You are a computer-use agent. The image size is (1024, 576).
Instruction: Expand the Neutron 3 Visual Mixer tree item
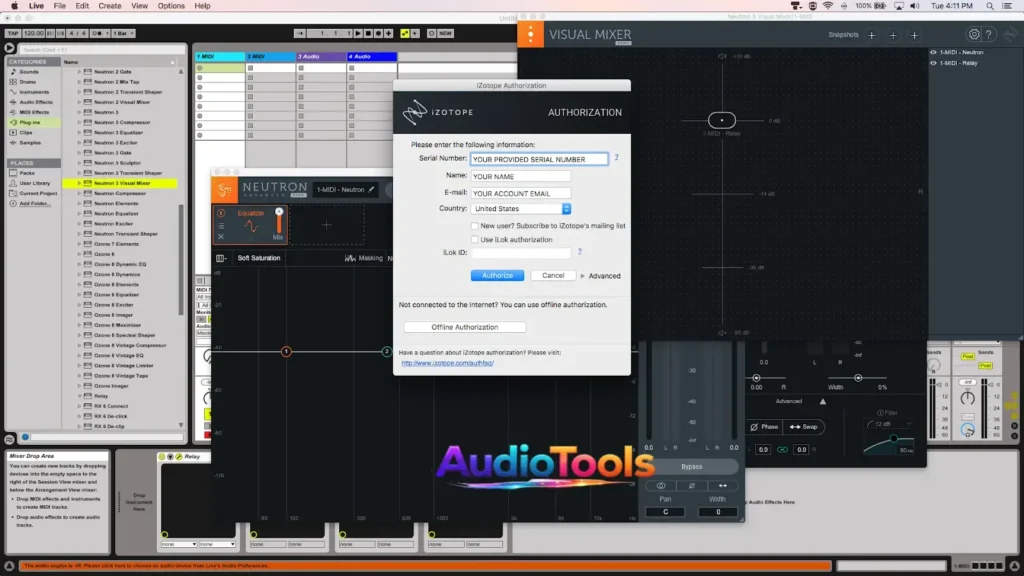coord(80,183)
